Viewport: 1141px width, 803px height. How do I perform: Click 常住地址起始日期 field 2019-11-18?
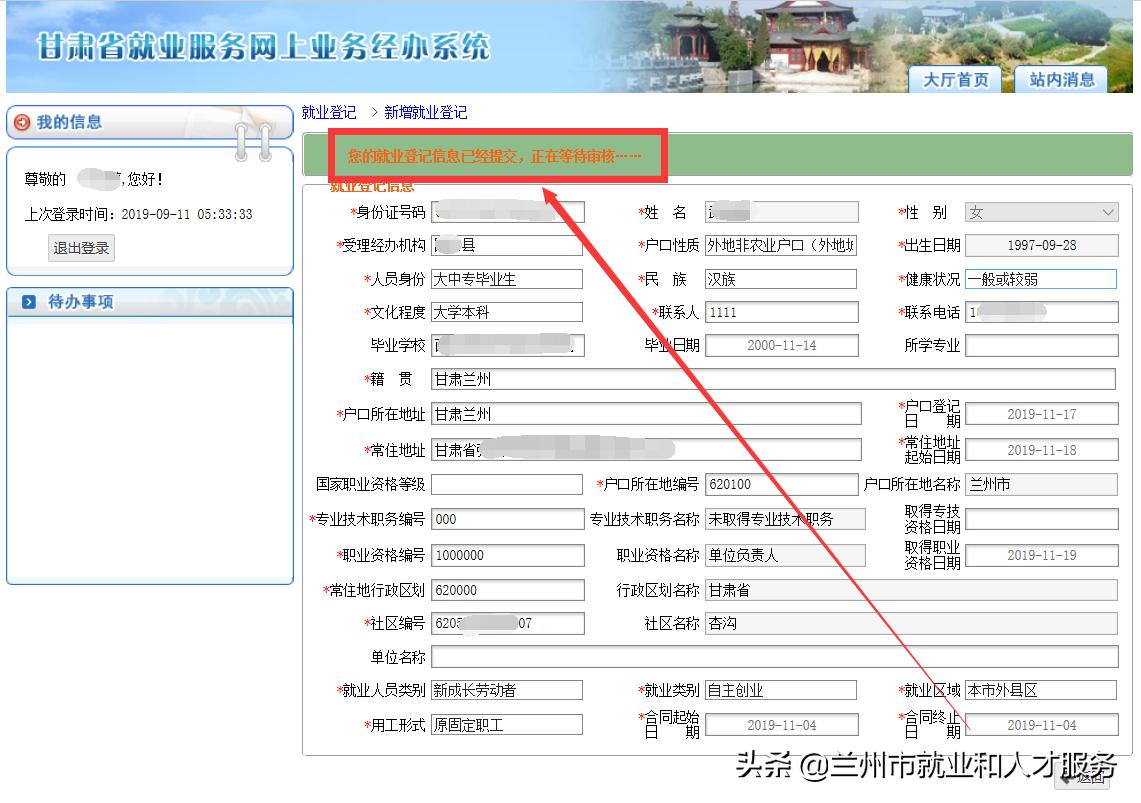tap(1041, 450)
